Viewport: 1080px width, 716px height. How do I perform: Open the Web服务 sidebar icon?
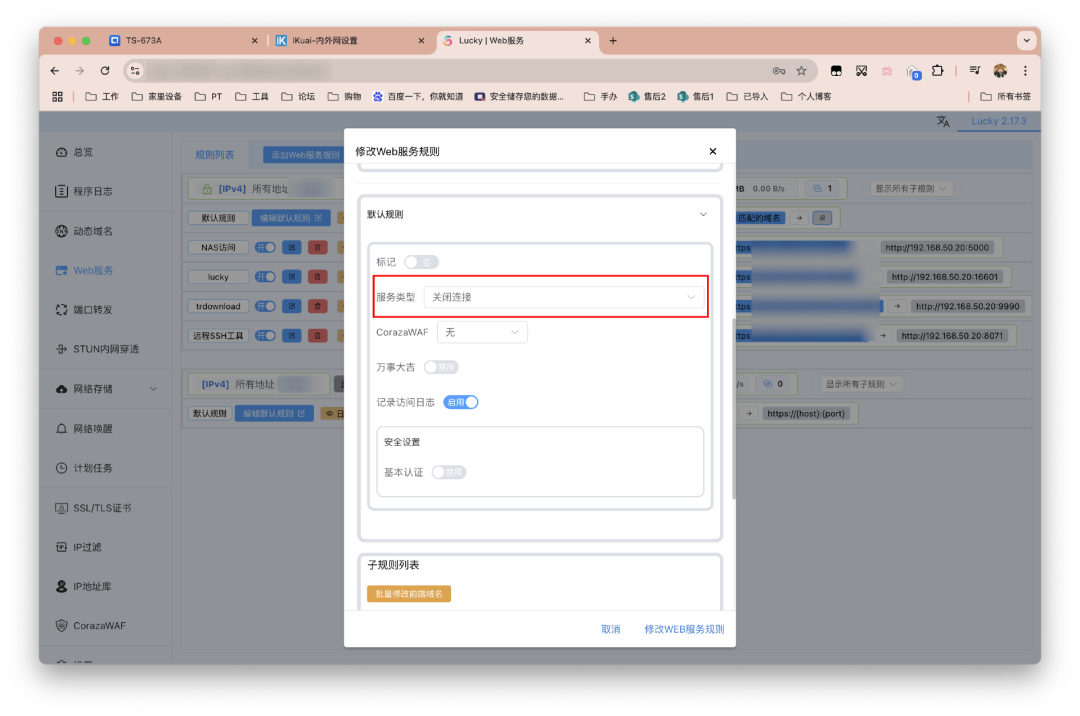[x=63, y=270]
